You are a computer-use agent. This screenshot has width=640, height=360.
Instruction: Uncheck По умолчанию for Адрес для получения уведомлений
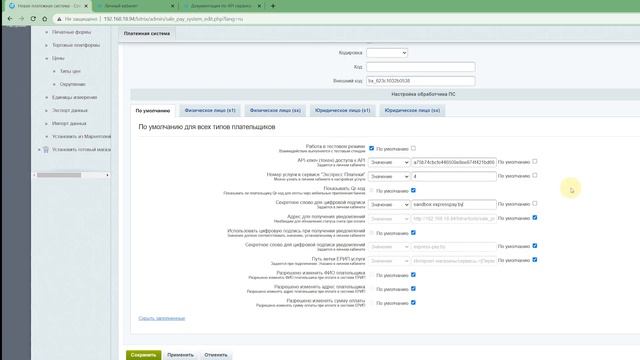click(x=535, y=218)
